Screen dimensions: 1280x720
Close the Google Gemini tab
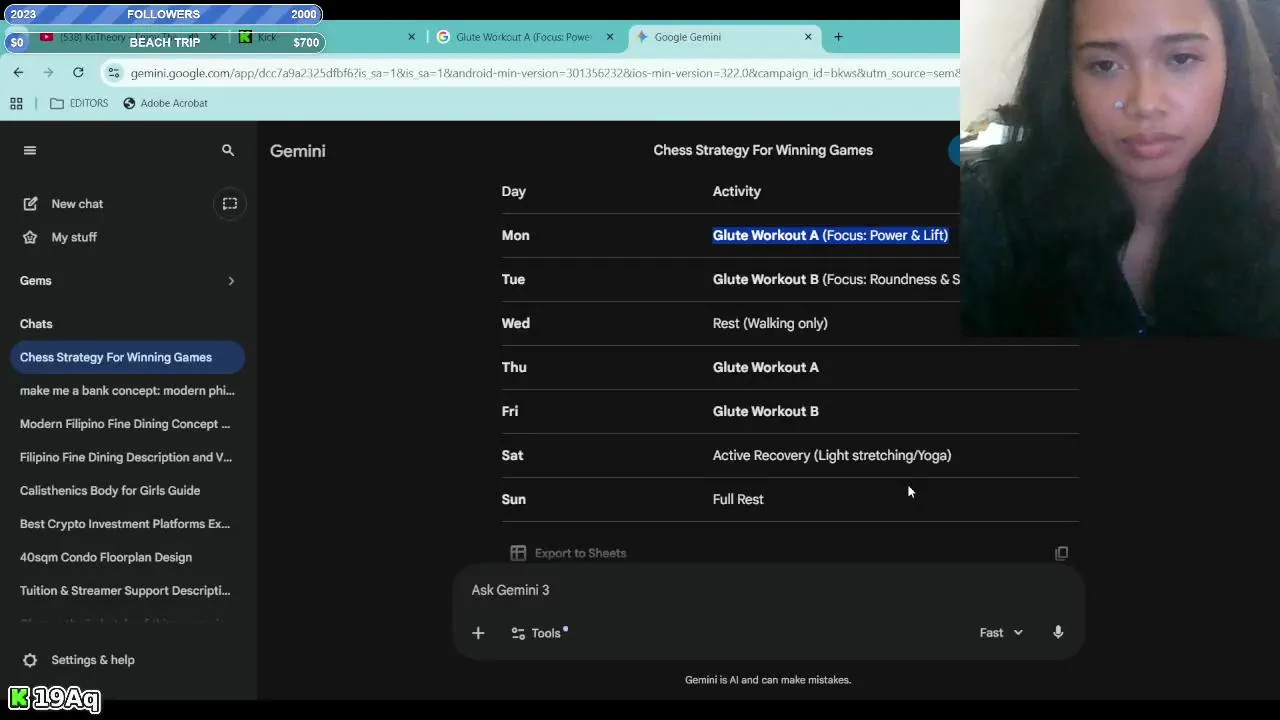click(808, 37)
